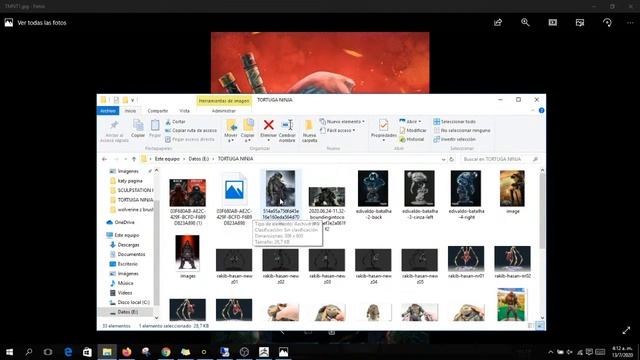This screenshot has width=640, height=360.
Task: Click the file list vertical scrollbar
Action: pyautogui.click(x=542, y=211)
